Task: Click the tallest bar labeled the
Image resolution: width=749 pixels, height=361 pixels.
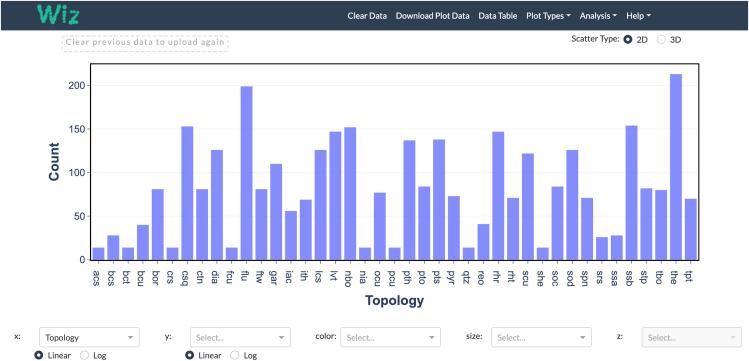Action: (x=676, y=167)
